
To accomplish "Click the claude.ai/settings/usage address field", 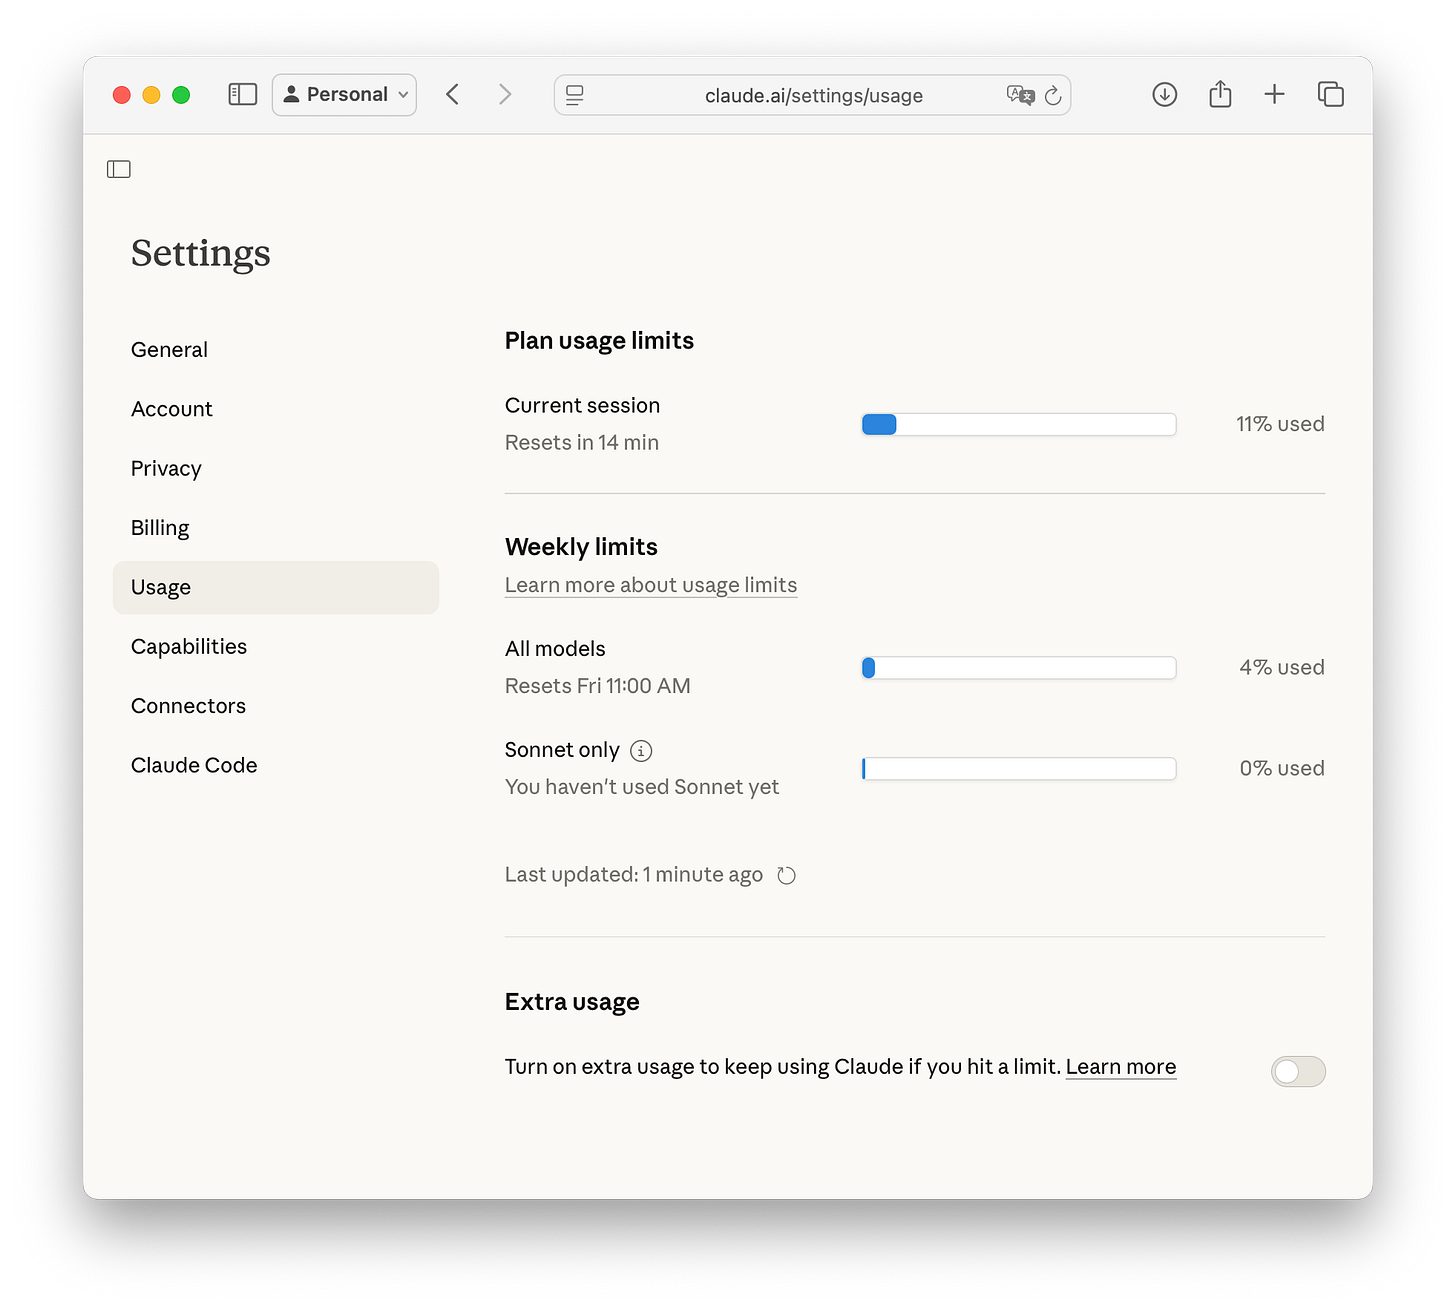I will [x=813, y=95].
